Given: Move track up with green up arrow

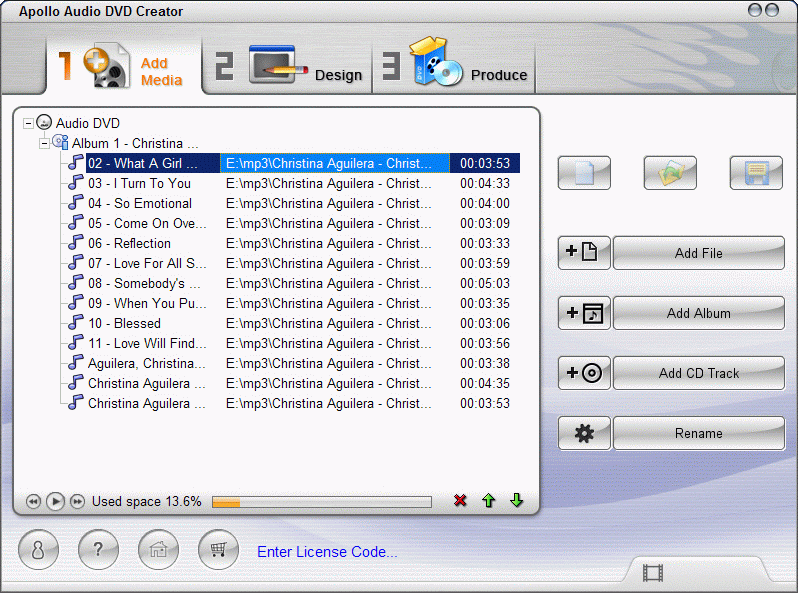Looking at the screenshot, I should click(489, 500).
